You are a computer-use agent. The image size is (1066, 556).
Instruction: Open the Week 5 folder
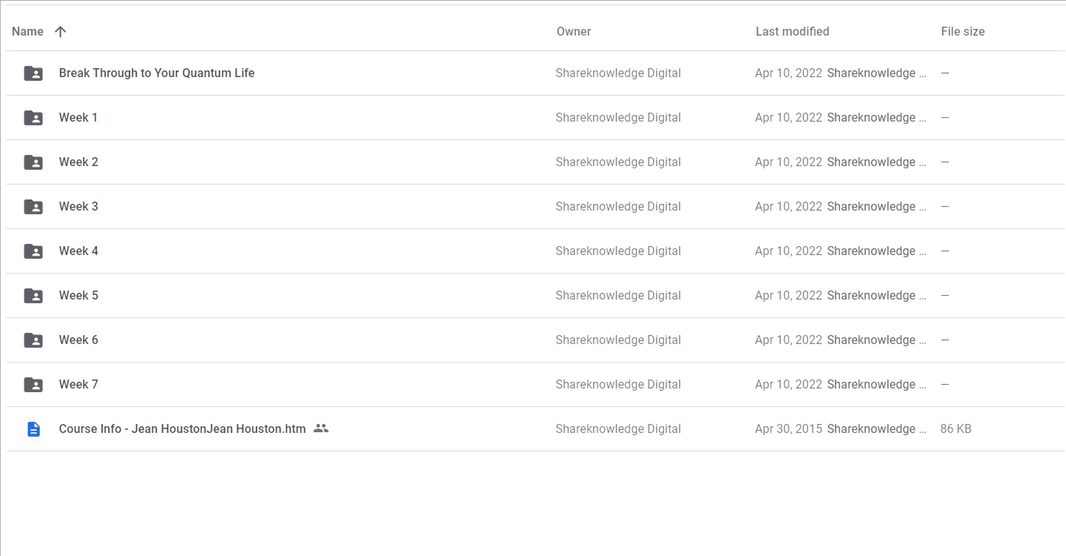coord(78,296)
